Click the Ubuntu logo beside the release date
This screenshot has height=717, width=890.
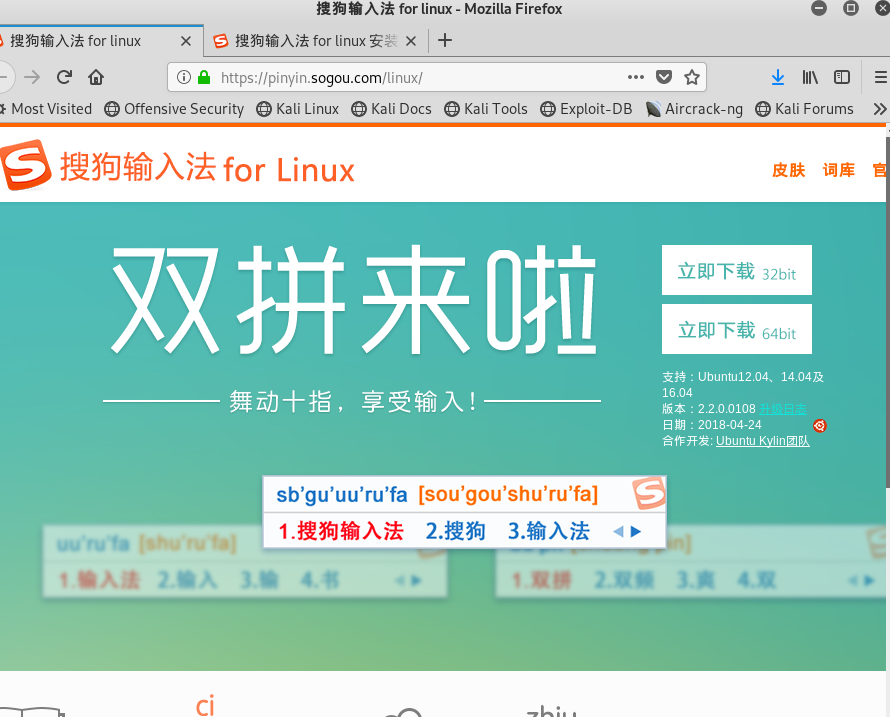coord(820,426)
